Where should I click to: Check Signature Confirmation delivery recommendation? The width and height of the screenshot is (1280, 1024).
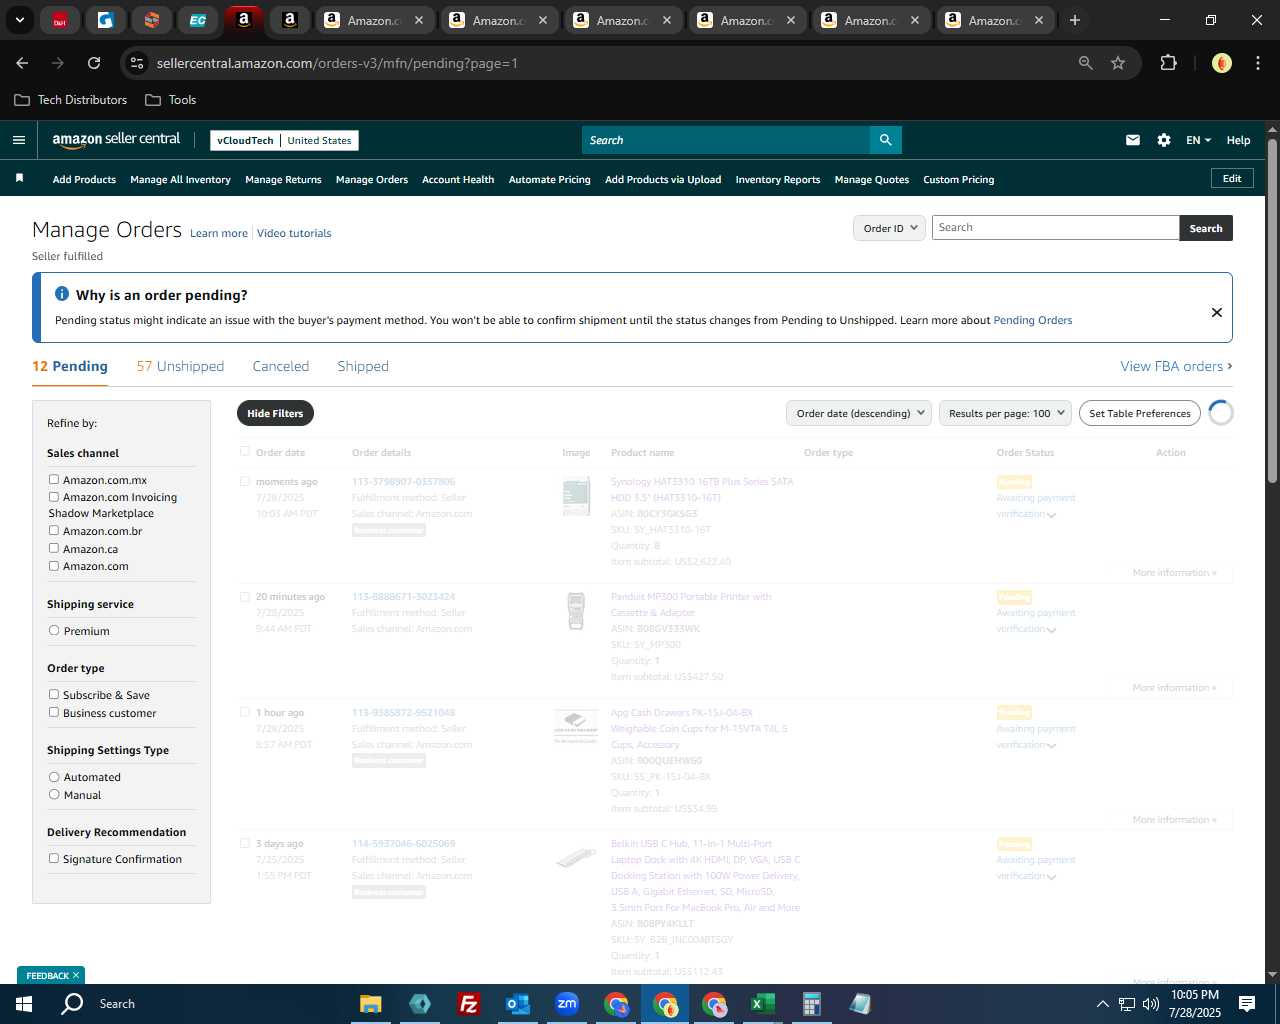click(54, 859)
